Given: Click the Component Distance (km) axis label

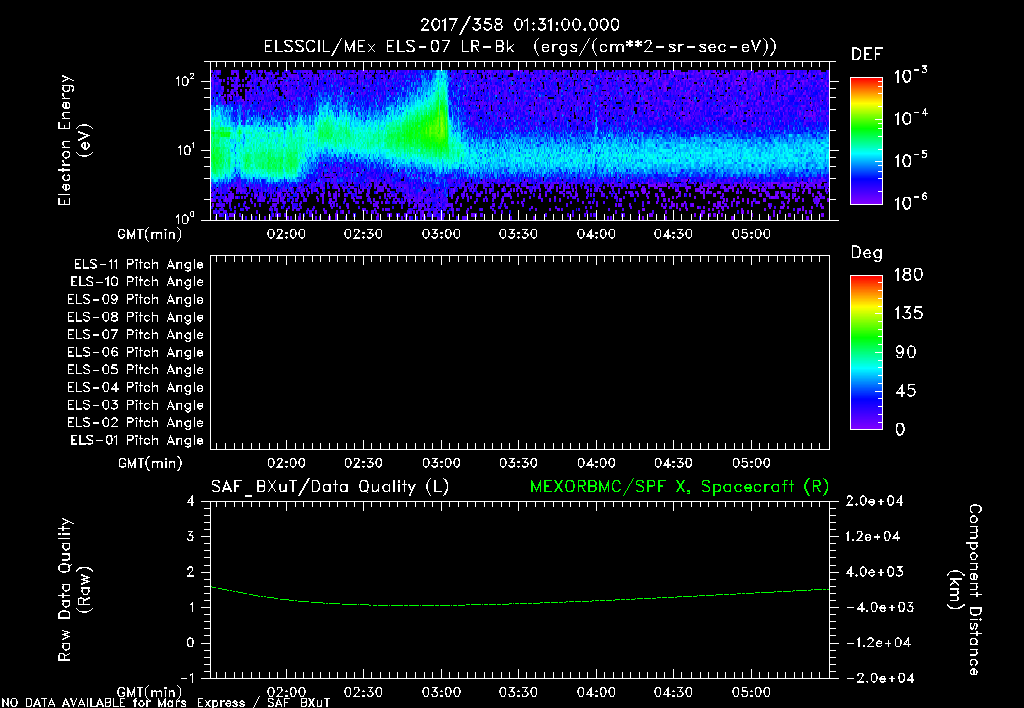Looking at the screenshot, I should (965, 590).
